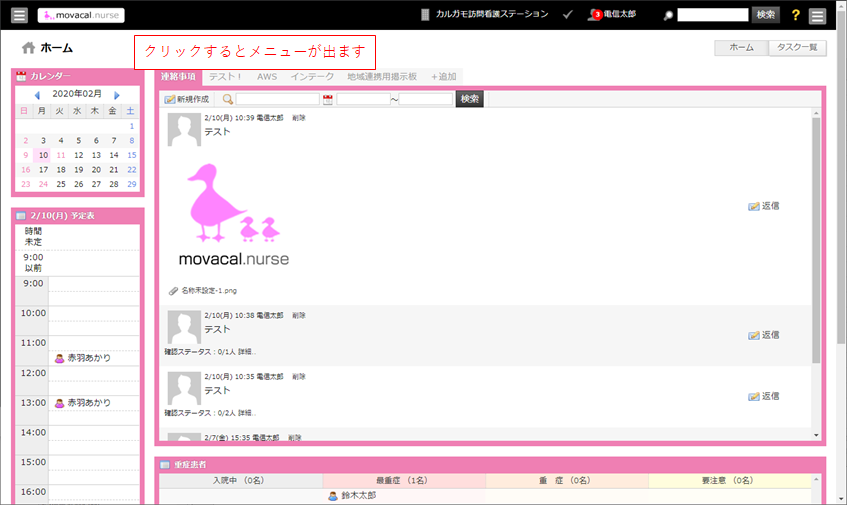Click the message keyword search field
Viewport: 847px width, 505px height.
click(x=277, y=99)
